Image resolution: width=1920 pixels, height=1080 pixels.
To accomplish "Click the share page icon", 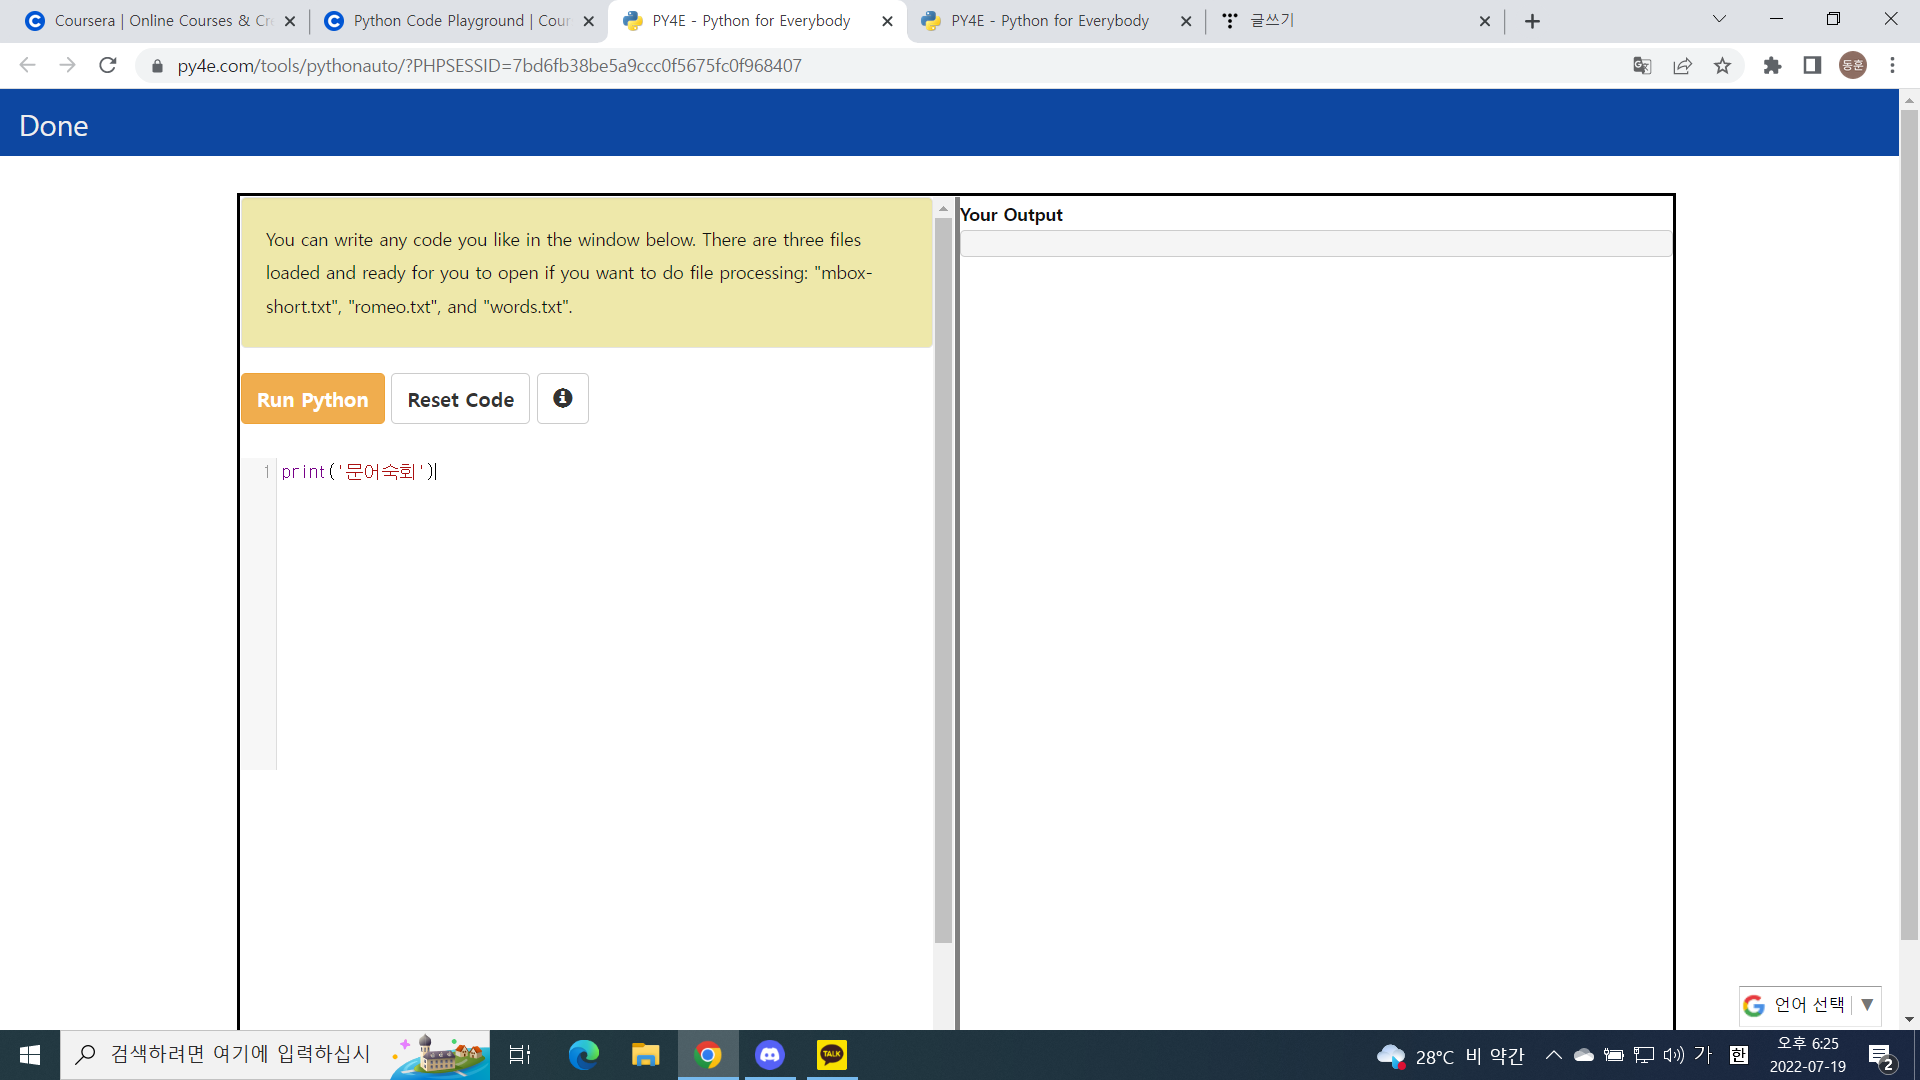I will [1682, 66].
